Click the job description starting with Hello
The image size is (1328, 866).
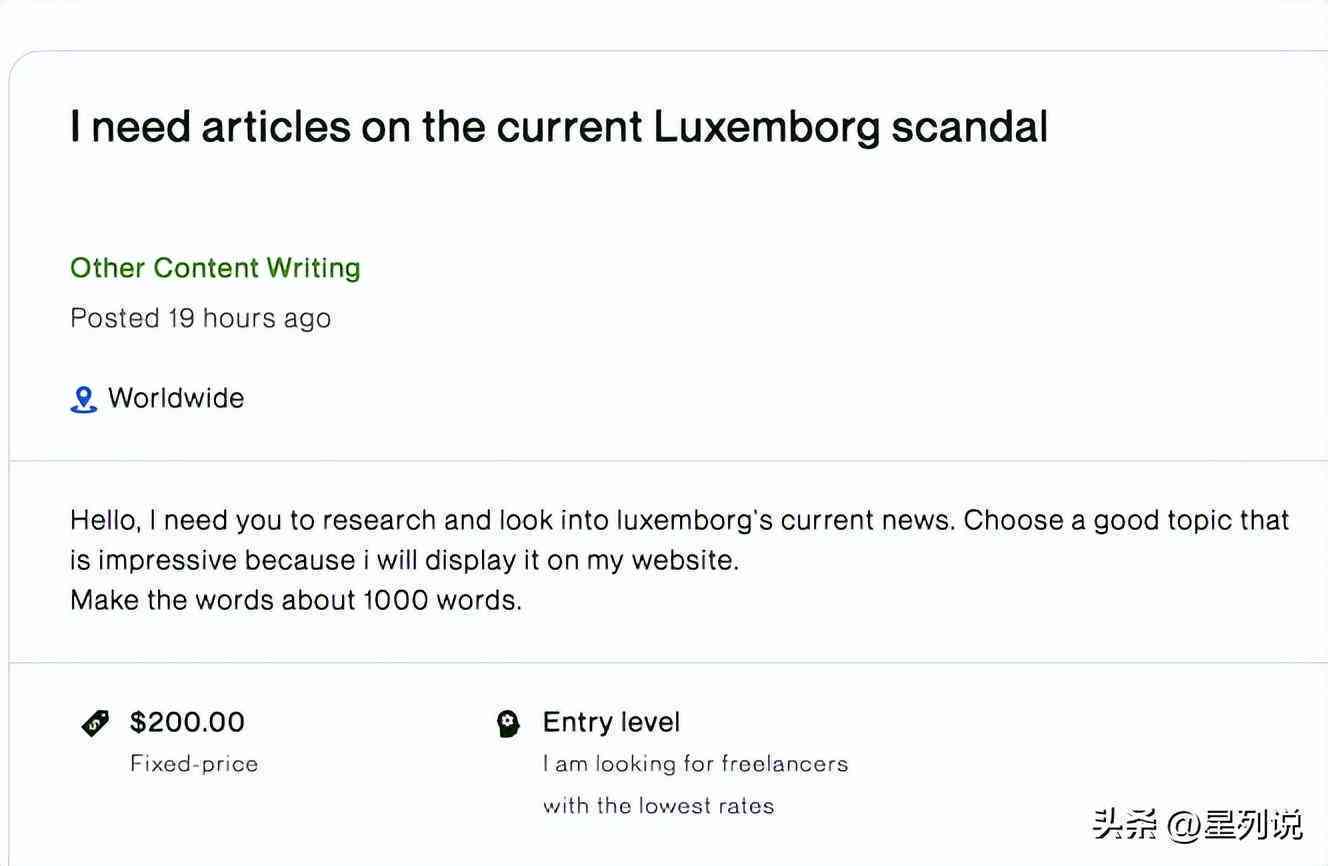coord(679,560)
